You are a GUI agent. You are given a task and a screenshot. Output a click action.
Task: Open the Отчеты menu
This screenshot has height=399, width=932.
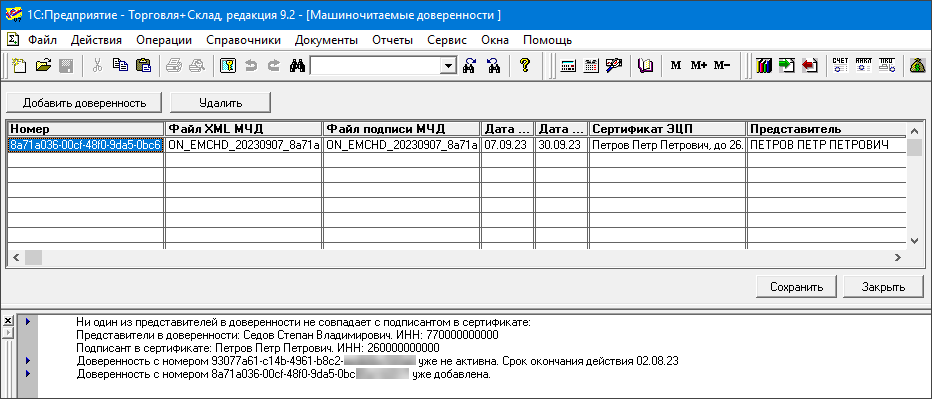392,40
